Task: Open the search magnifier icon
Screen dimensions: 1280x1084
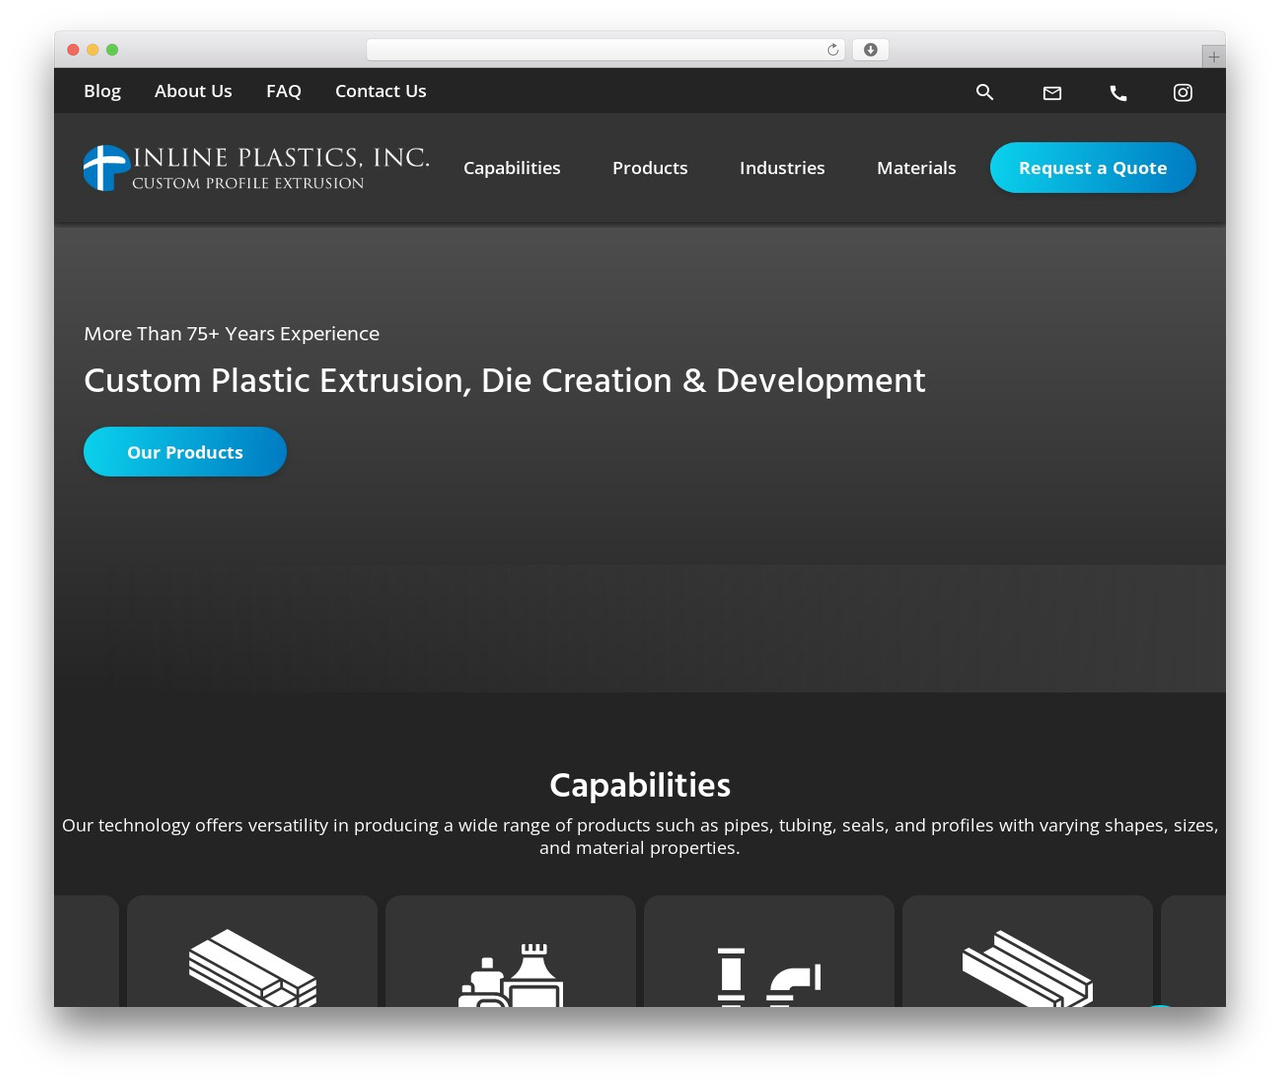Action: 985,92
